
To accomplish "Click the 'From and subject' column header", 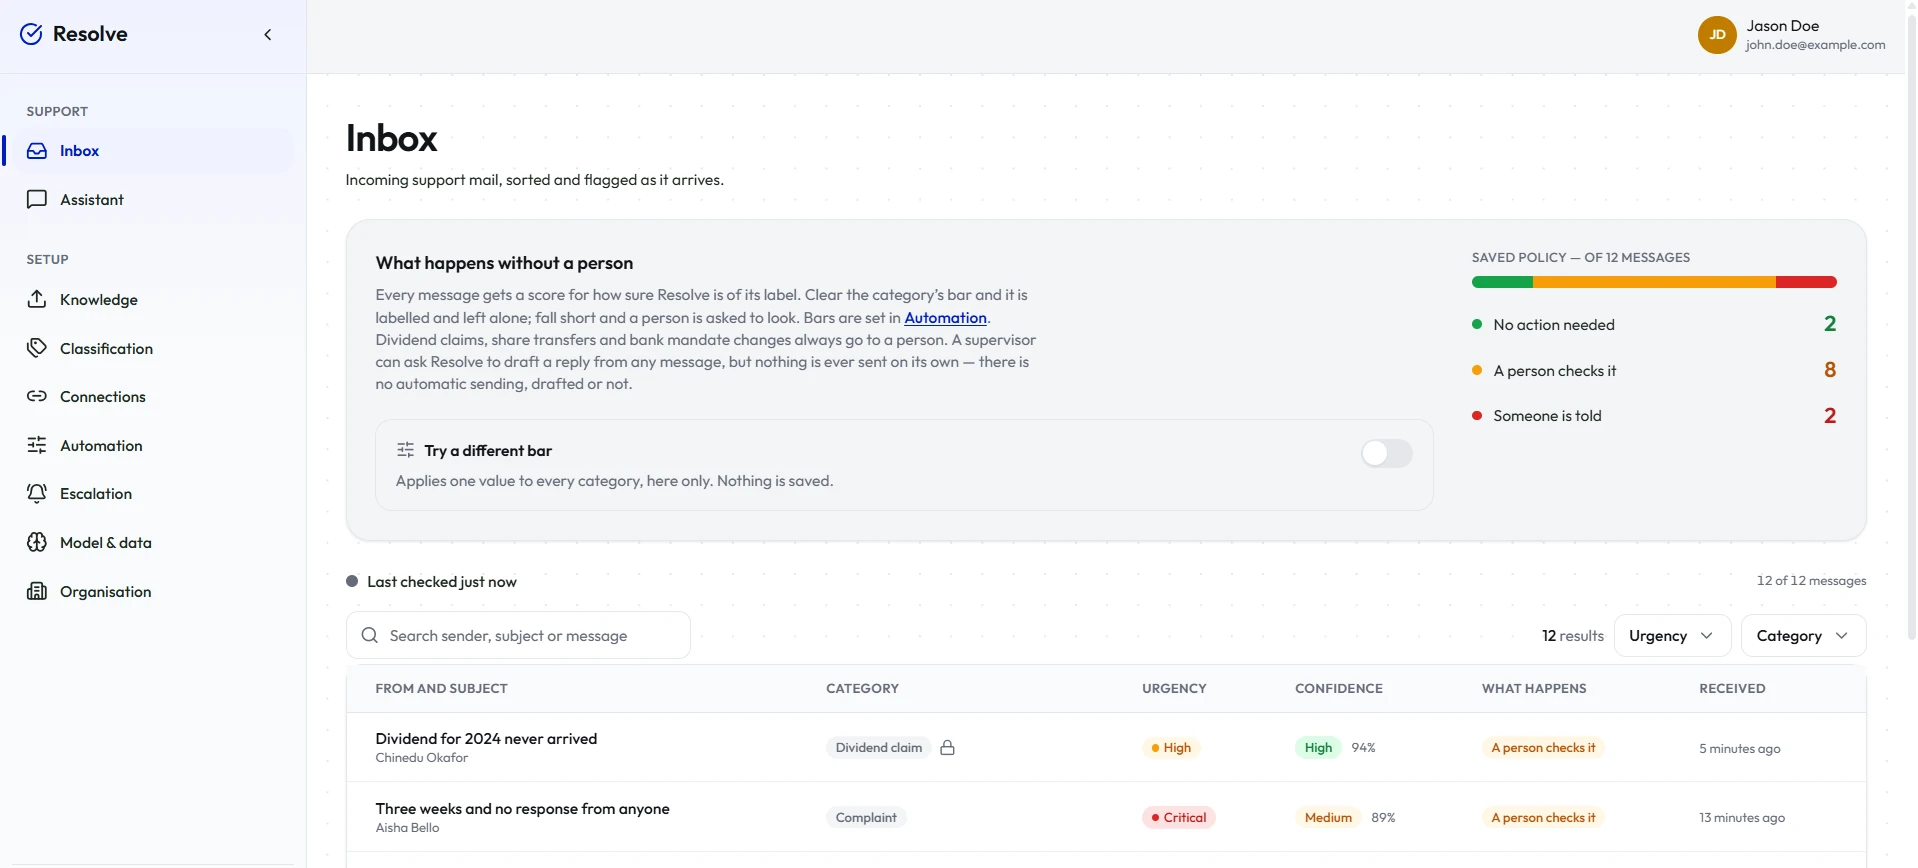I will [441, 689].
